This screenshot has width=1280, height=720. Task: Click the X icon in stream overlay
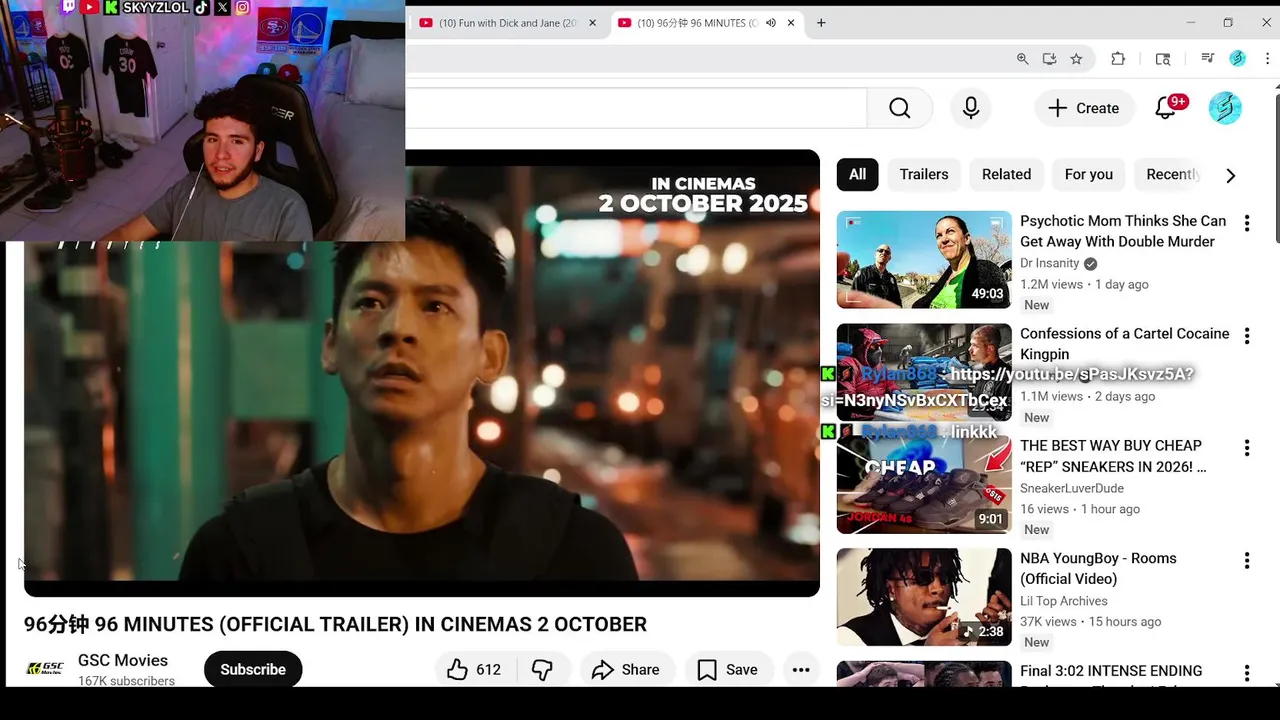[x=222, y=7]
